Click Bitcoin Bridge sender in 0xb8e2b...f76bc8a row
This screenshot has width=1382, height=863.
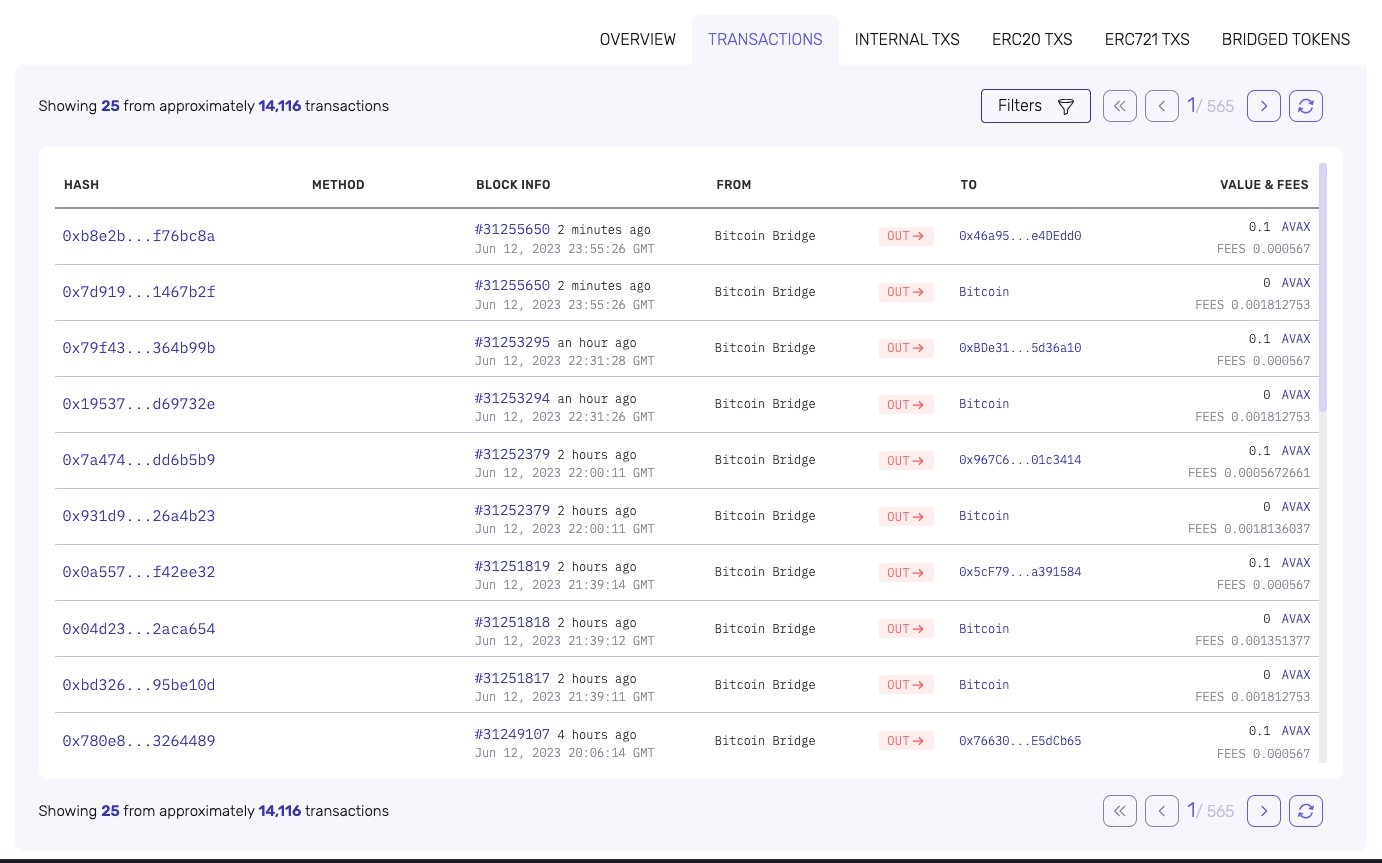click(x=765, y=236)
